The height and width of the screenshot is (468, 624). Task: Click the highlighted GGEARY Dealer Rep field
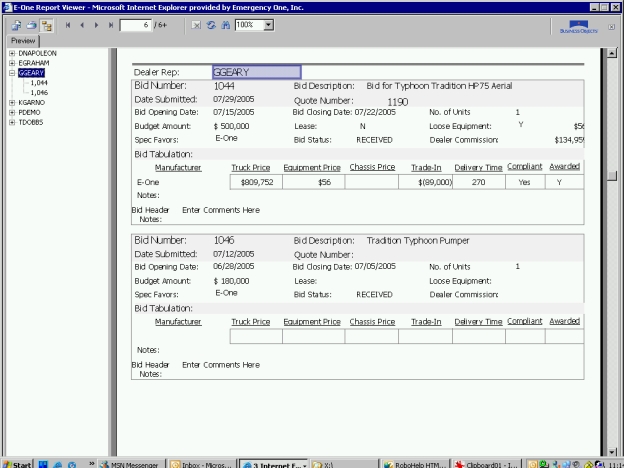click(257, 72)
